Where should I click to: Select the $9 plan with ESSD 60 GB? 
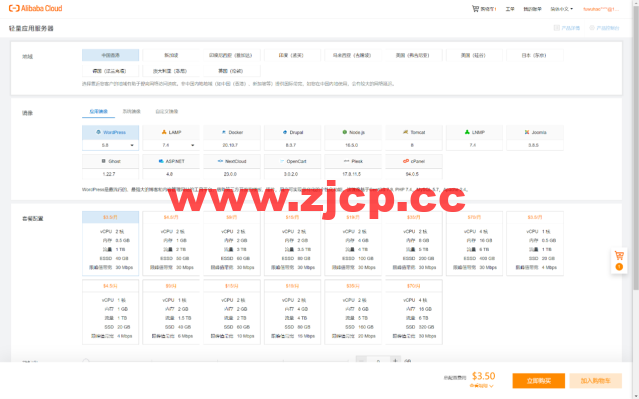(232, 243)
